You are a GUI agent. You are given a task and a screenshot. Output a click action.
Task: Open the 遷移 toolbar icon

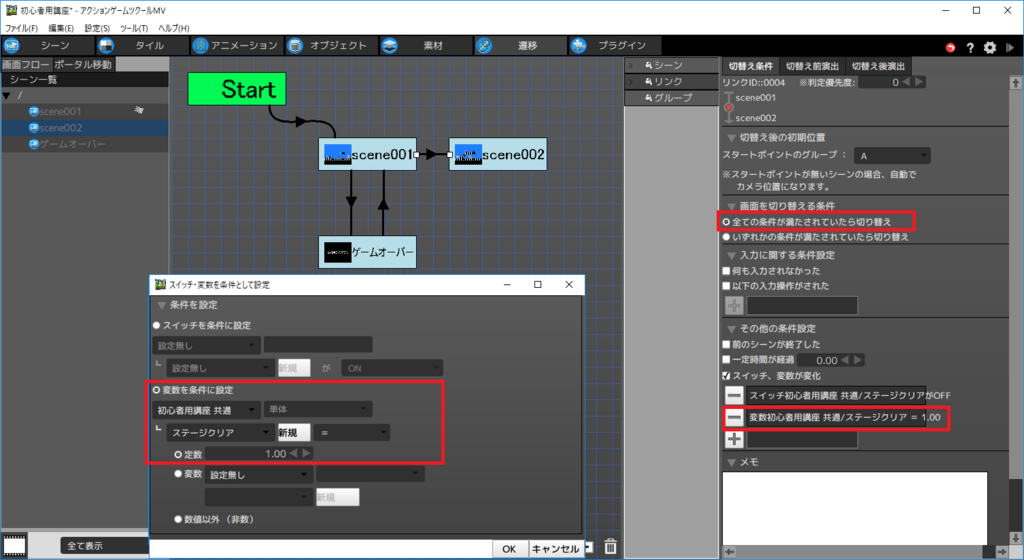click(x=483, y=46)
